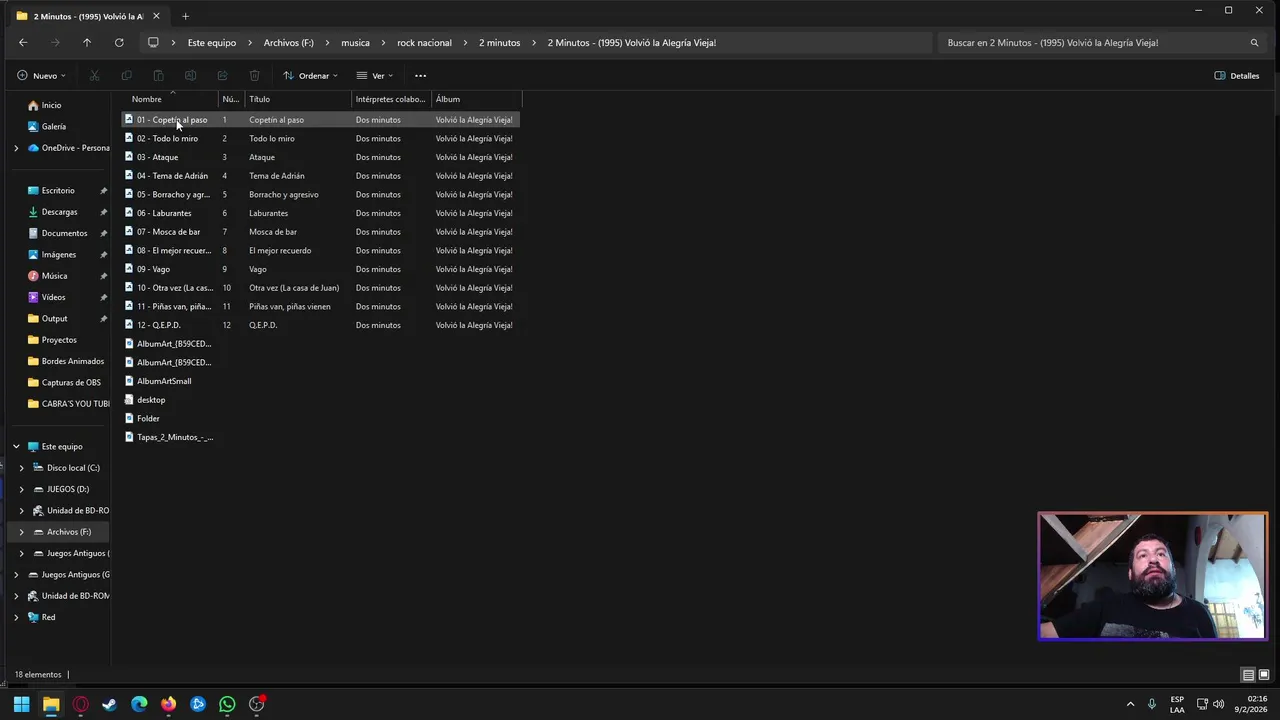Expand Red tree node
This screenshot has width=1280, height=720.
(x=16, y=617)
